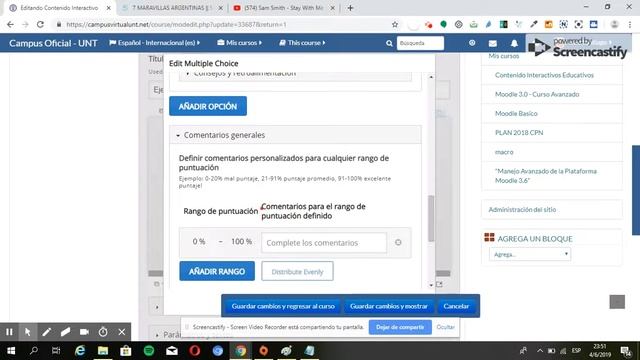
Task: Open the Screencastify timer icon
Action: click(x=103, y=332)
